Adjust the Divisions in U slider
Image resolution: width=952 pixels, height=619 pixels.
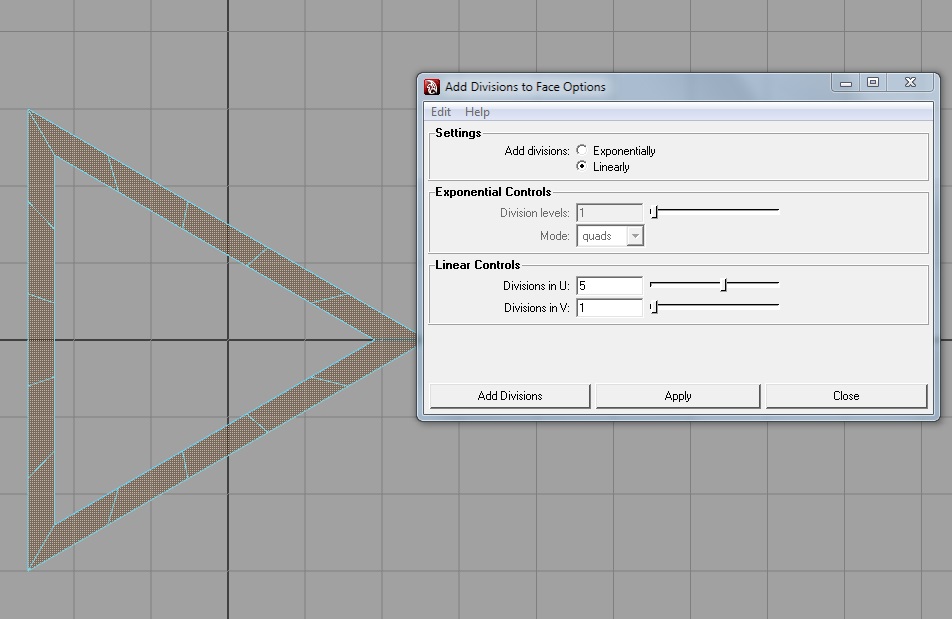[x=714, y=284]
